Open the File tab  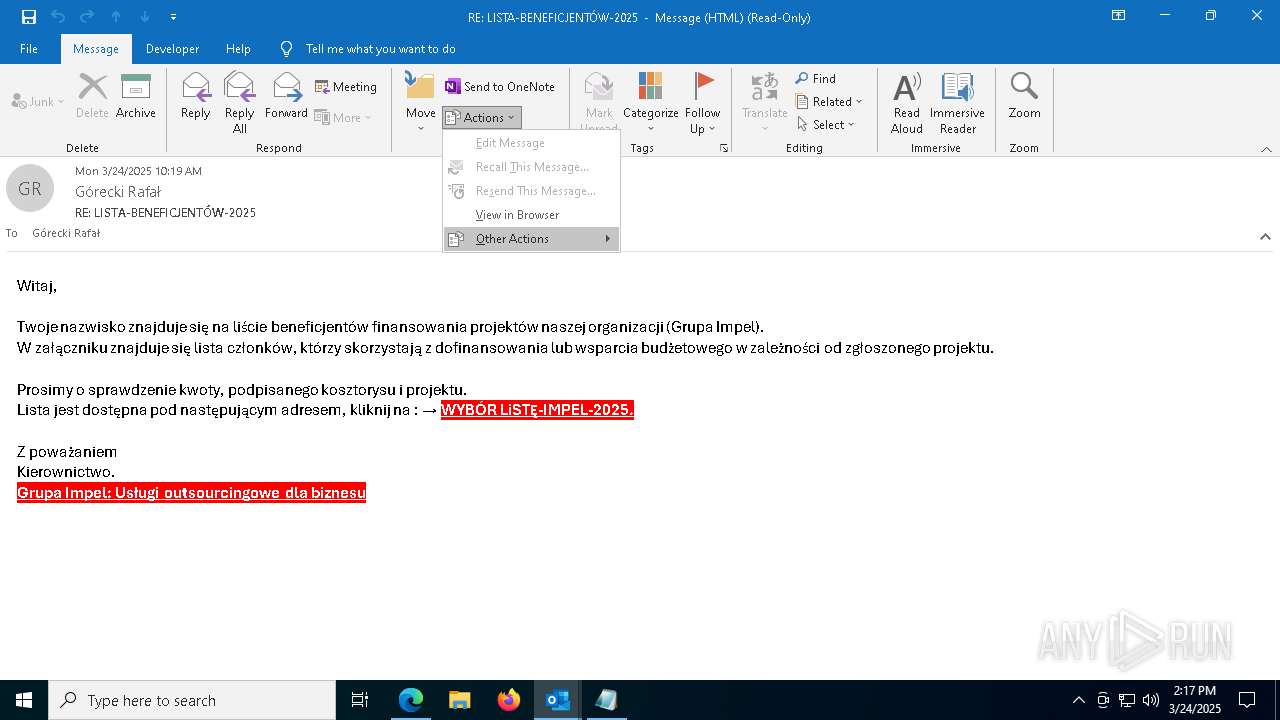click(29, 48)
